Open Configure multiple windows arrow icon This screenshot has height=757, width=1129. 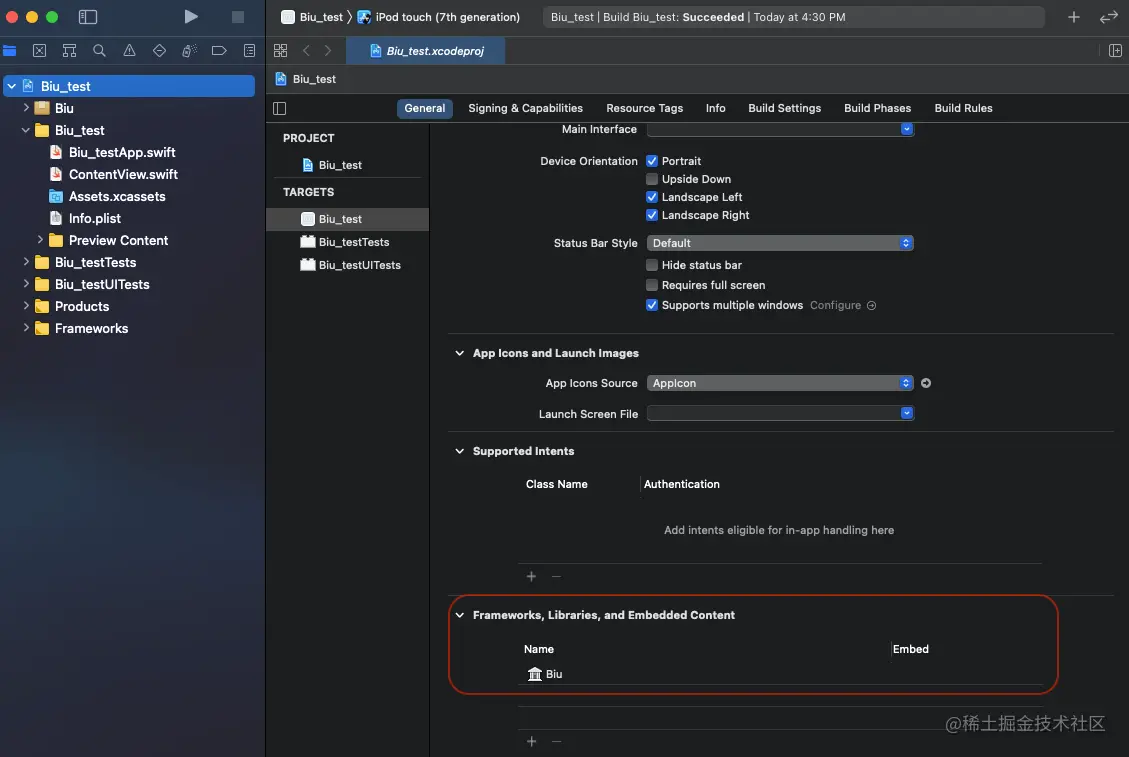click(x=871, y=305)
